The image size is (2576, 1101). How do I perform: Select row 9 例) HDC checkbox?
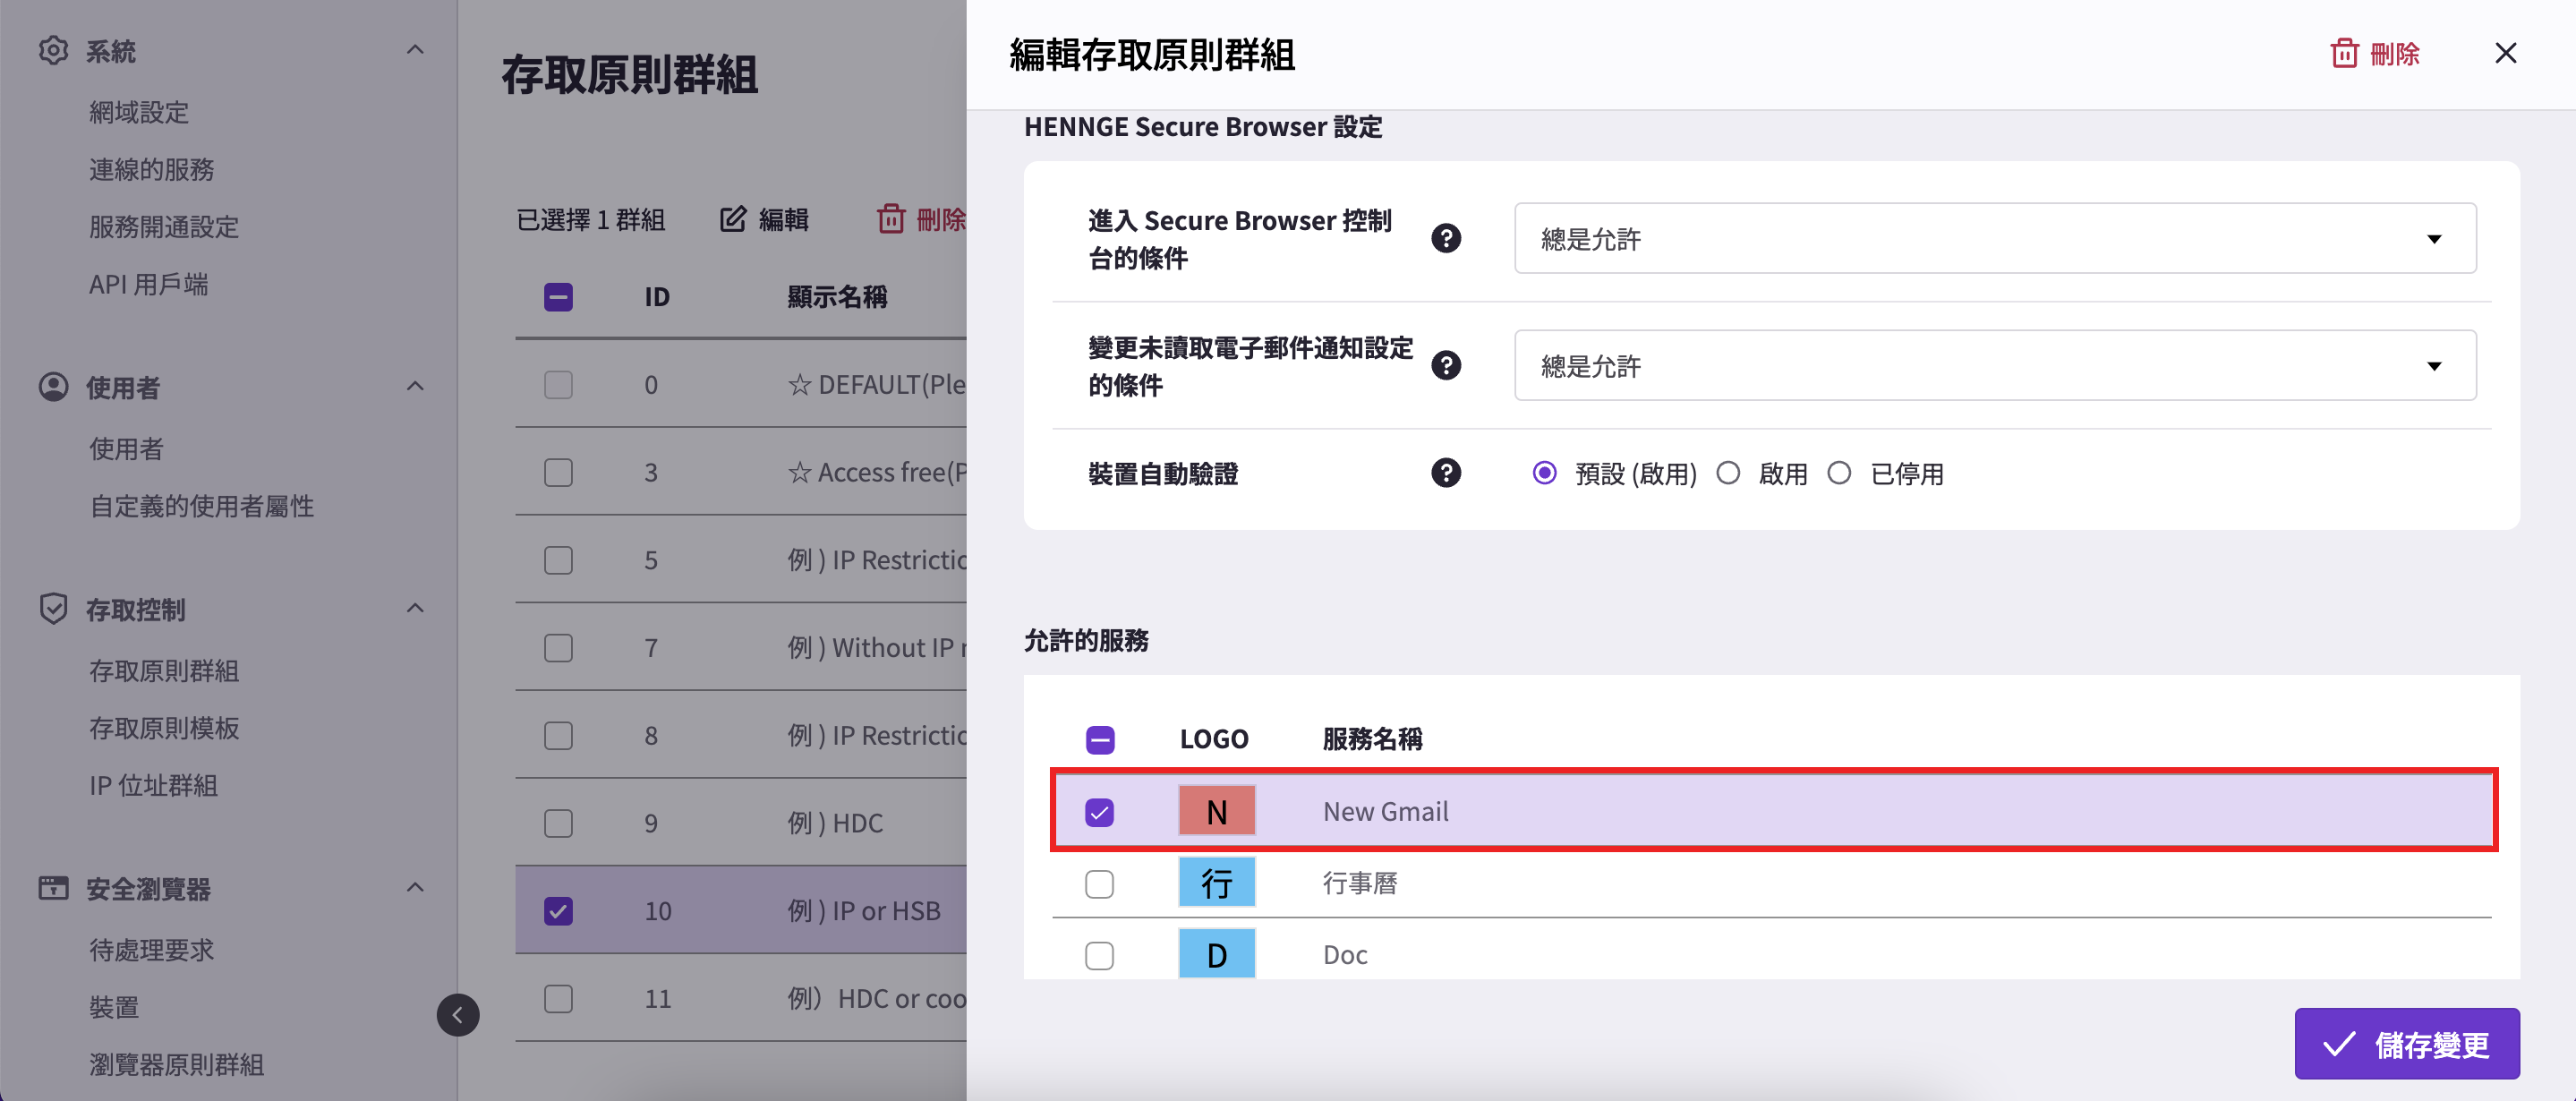pos(558,823)
